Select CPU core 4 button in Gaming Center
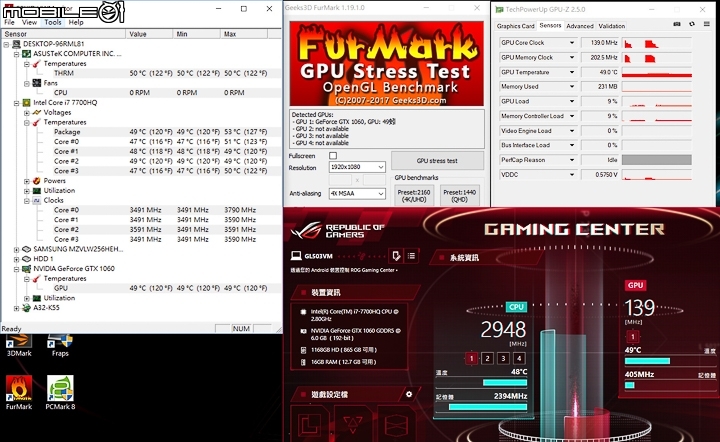 519,358
